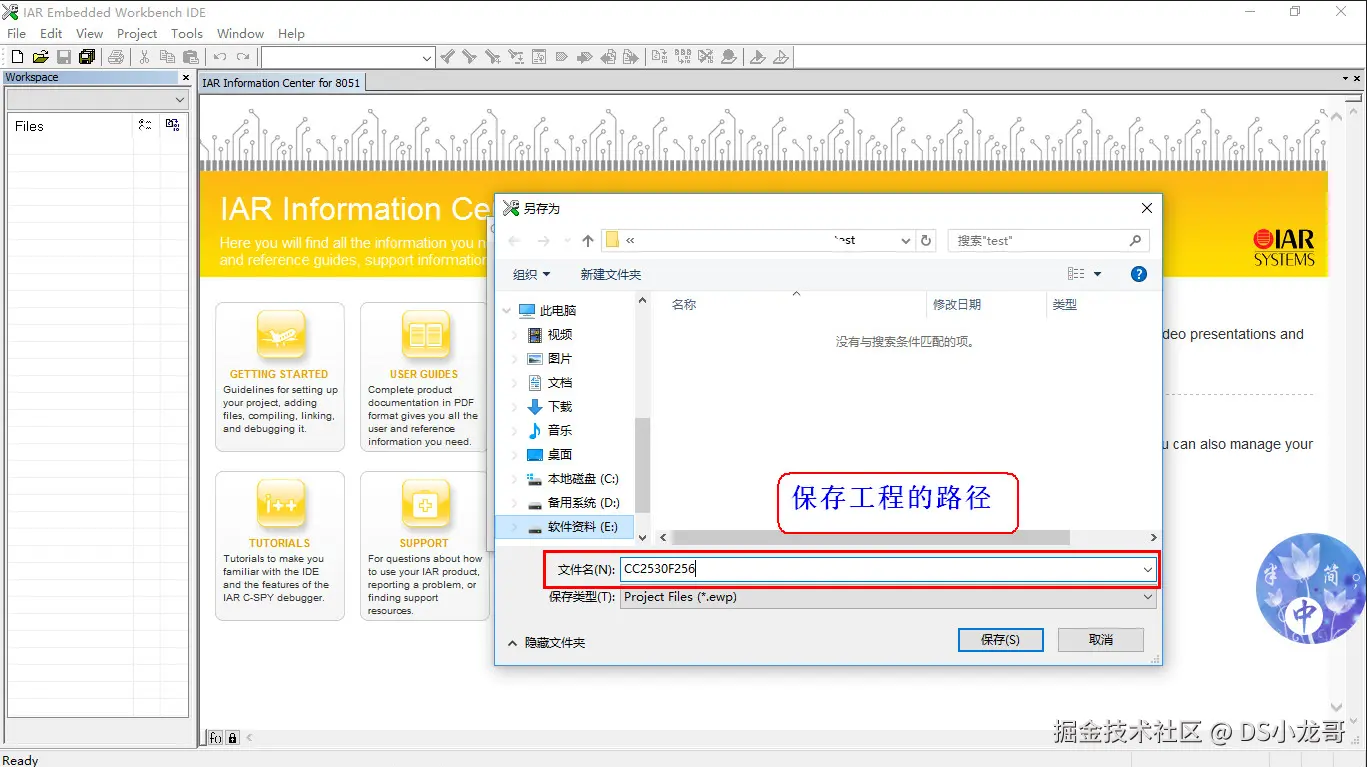
Task: Click the 新建文件夹 button
Action: (611, 274)
